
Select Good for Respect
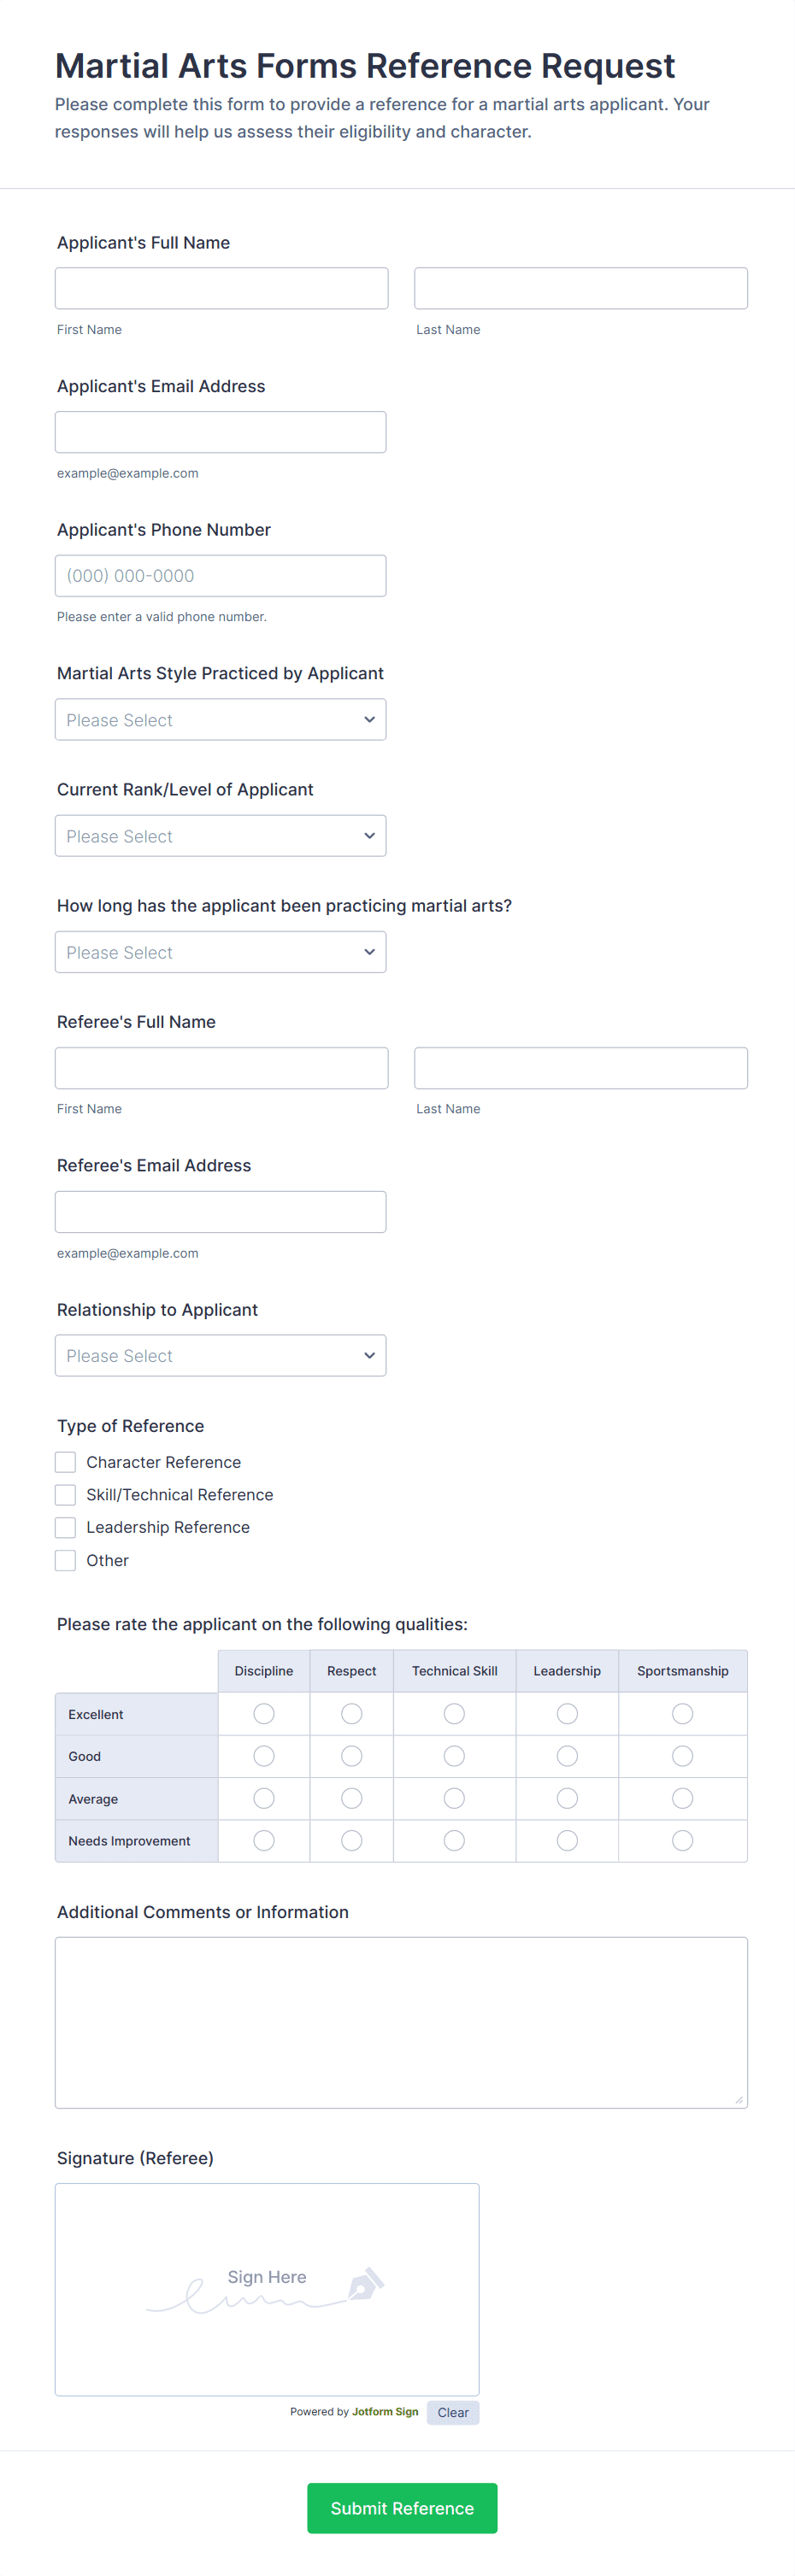[x=351, y=1755]
